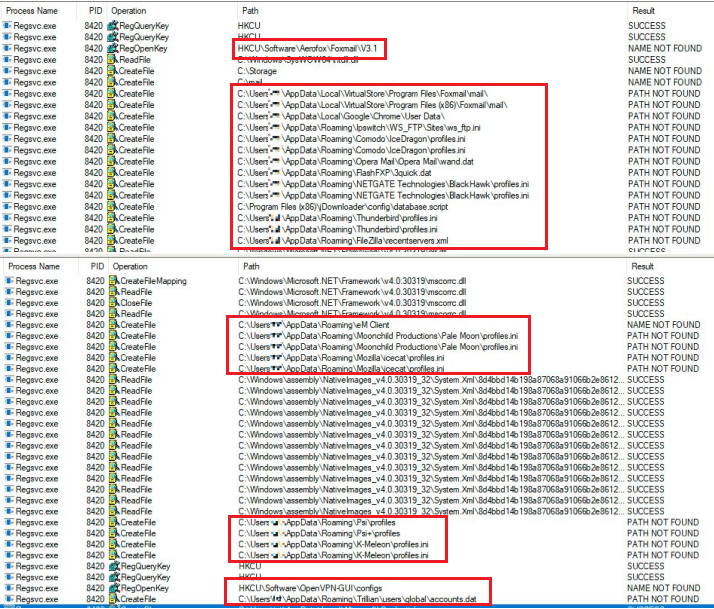This screenshot has width=714, height=609.
Task: Sort by Process Name column in upper list
Action: 32,10
